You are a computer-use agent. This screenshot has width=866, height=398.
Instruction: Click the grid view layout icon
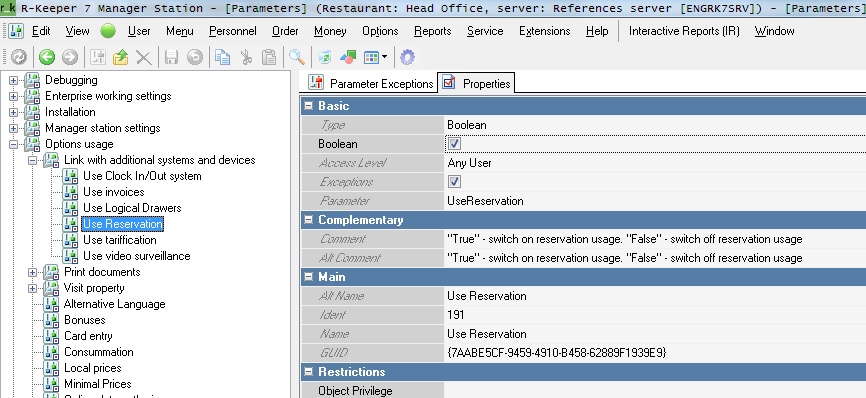[371, 57]
